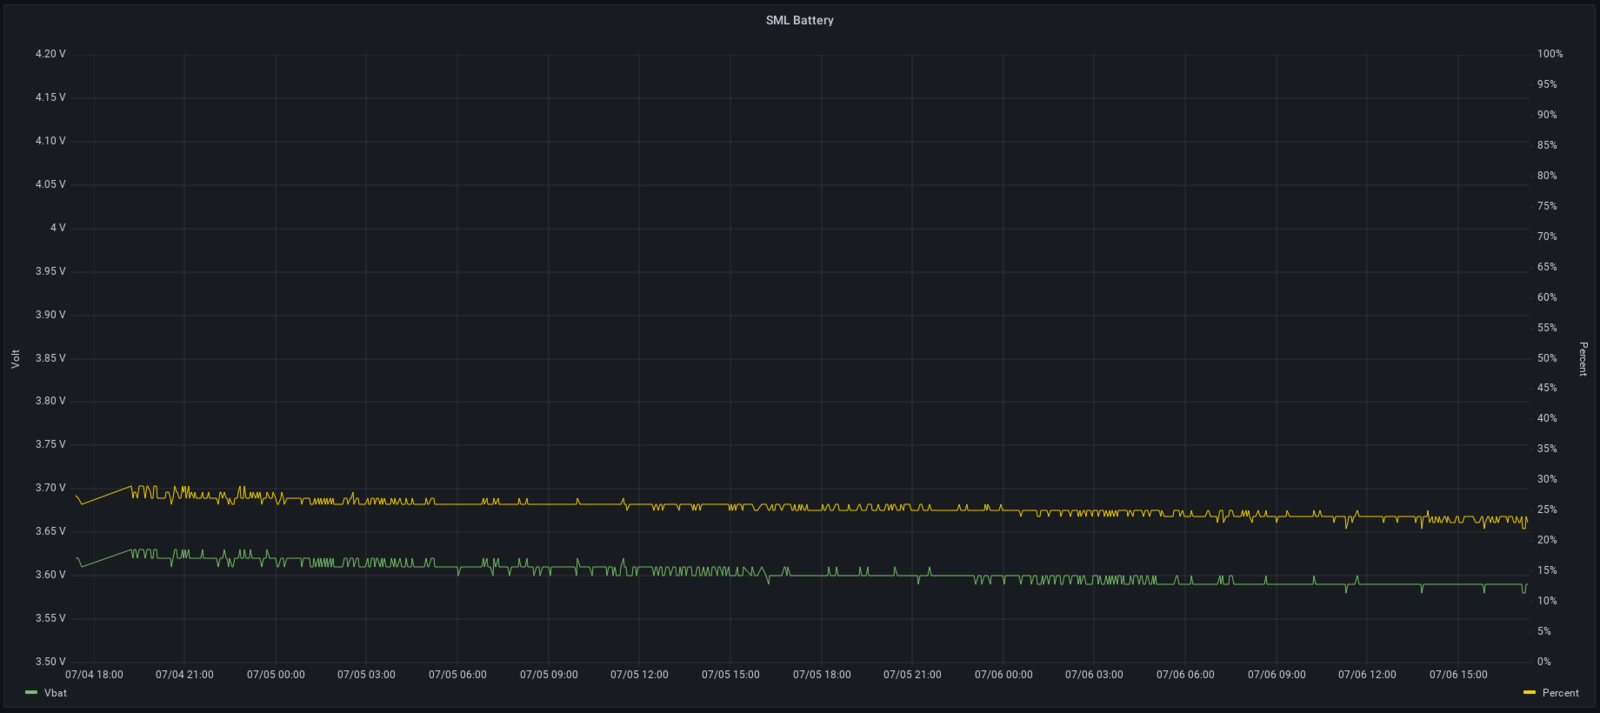Click the yellow Percent legend color swatch

1529,693
